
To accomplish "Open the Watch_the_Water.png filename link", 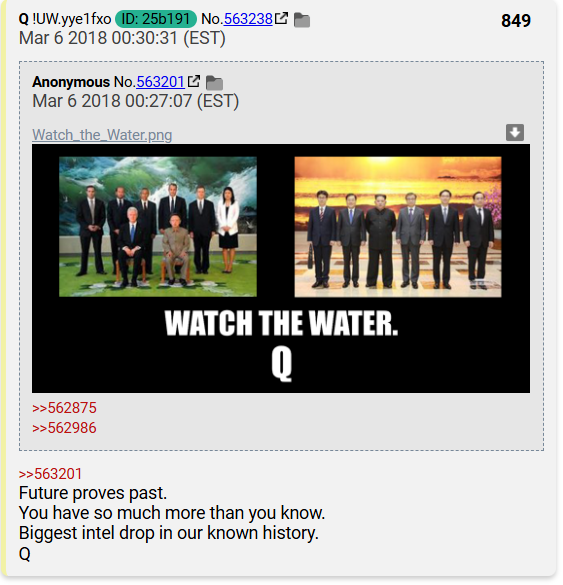I will click(x=102, y=135).
